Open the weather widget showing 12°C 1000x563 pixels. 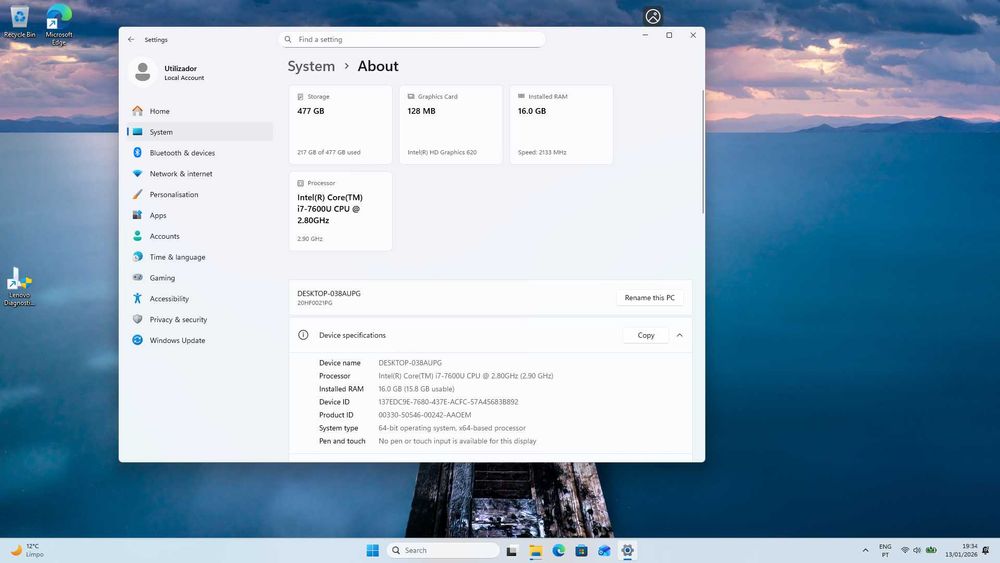[27, 550]
